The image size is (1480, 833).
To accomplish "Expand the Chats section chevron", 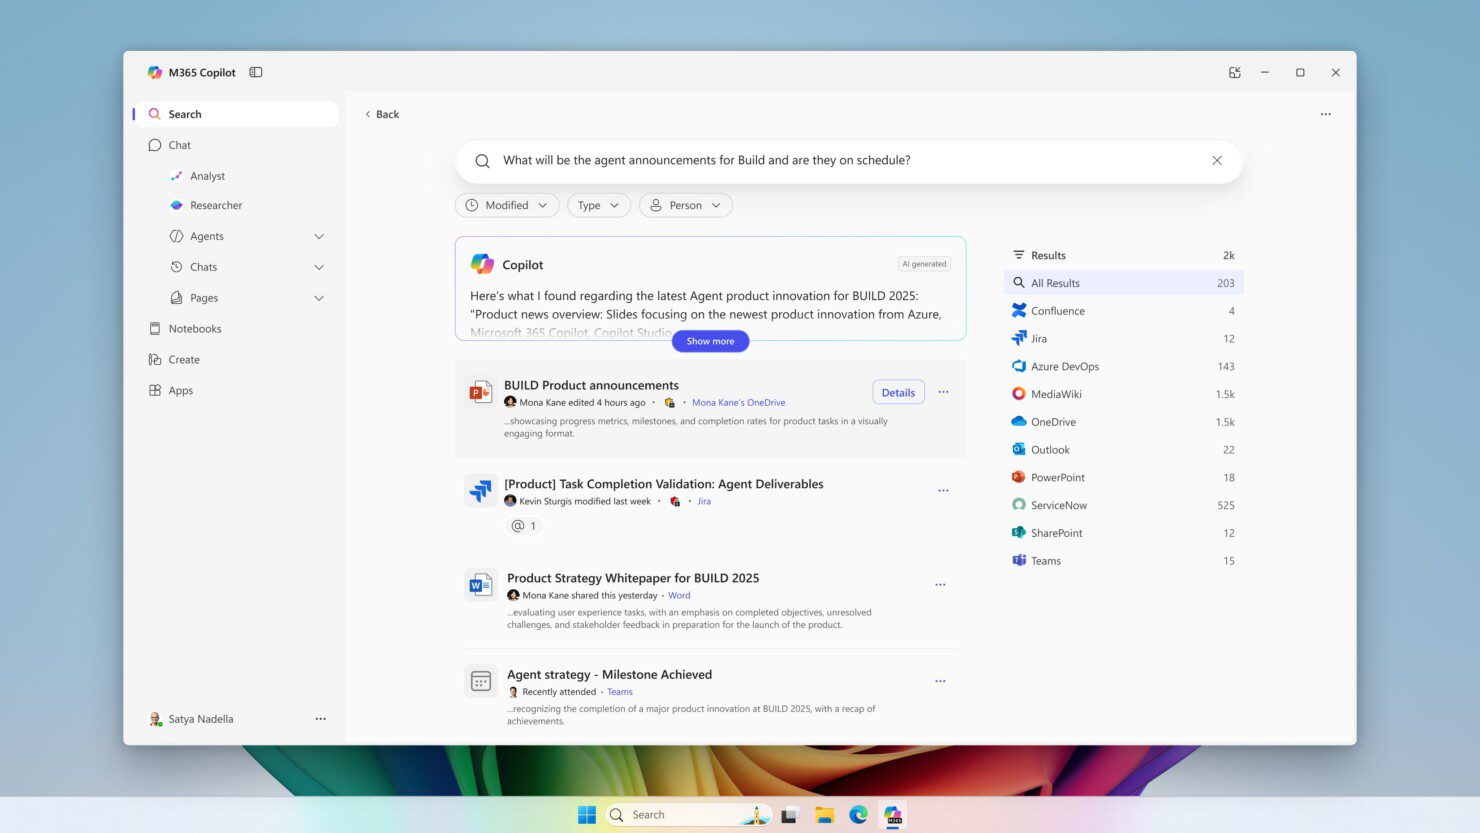I will click(x=319, y=267).
